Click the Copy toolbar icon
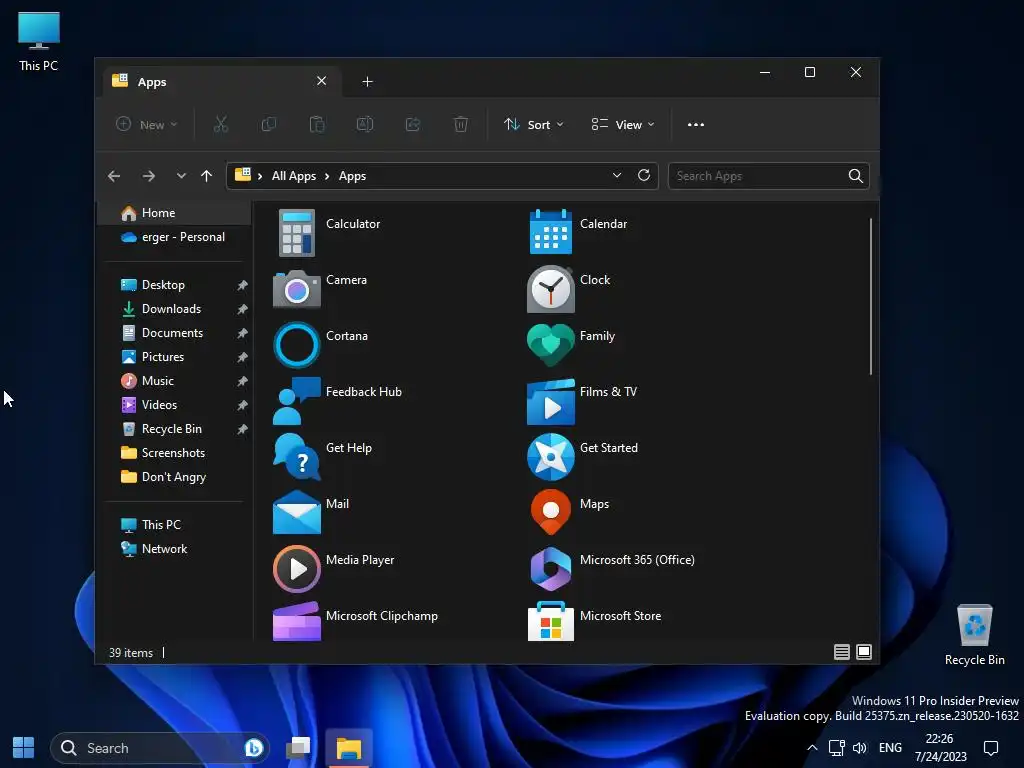 point(269,124)
